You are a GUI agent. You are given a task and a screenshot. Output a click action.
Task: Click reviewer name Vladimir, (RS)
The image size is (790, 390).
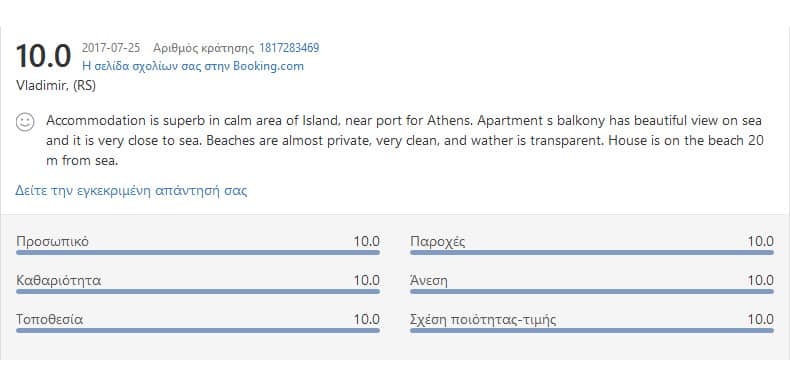(x=56, y=86)
